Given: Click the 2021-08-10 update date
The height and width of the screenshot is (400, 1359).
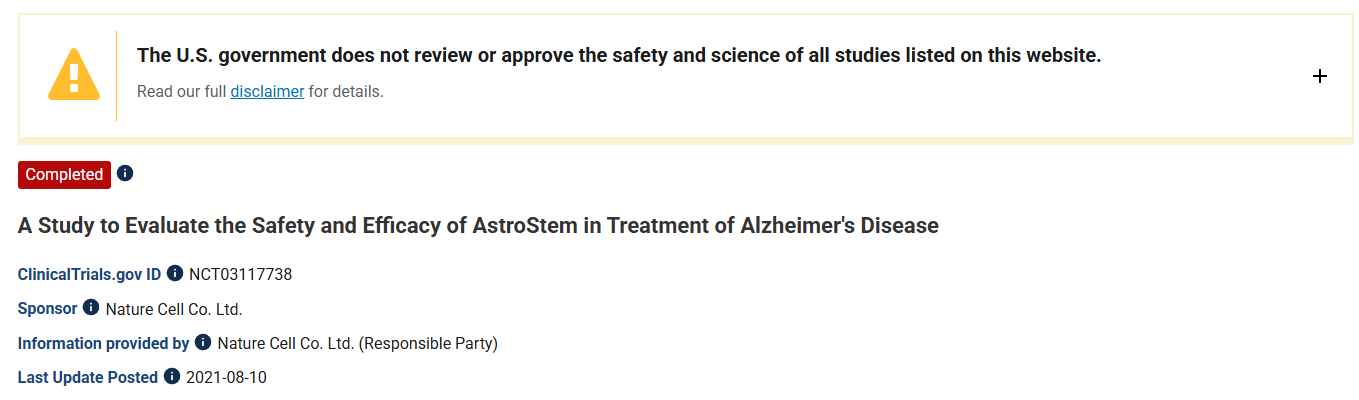Looking at the screenshot, I should 226,378.
